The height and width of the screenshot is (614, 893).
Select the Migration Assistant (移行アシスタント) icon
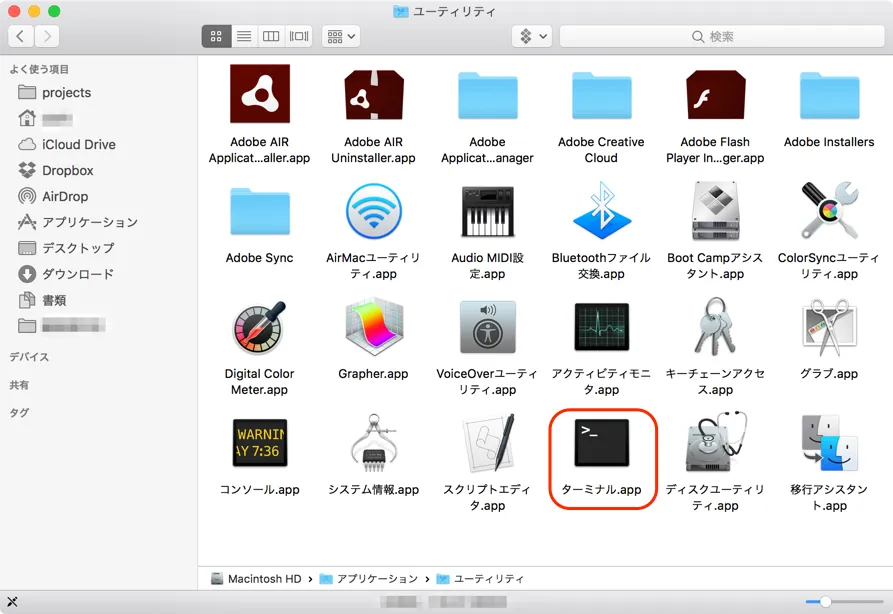pyautogui.click(x=829, y=443)
